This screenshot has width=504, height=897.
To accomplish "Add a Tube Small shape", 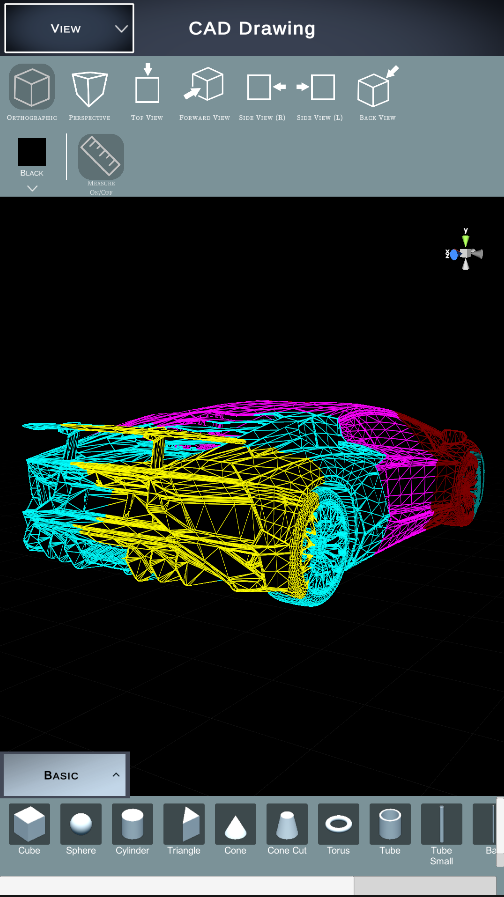I will coord(441,824).
